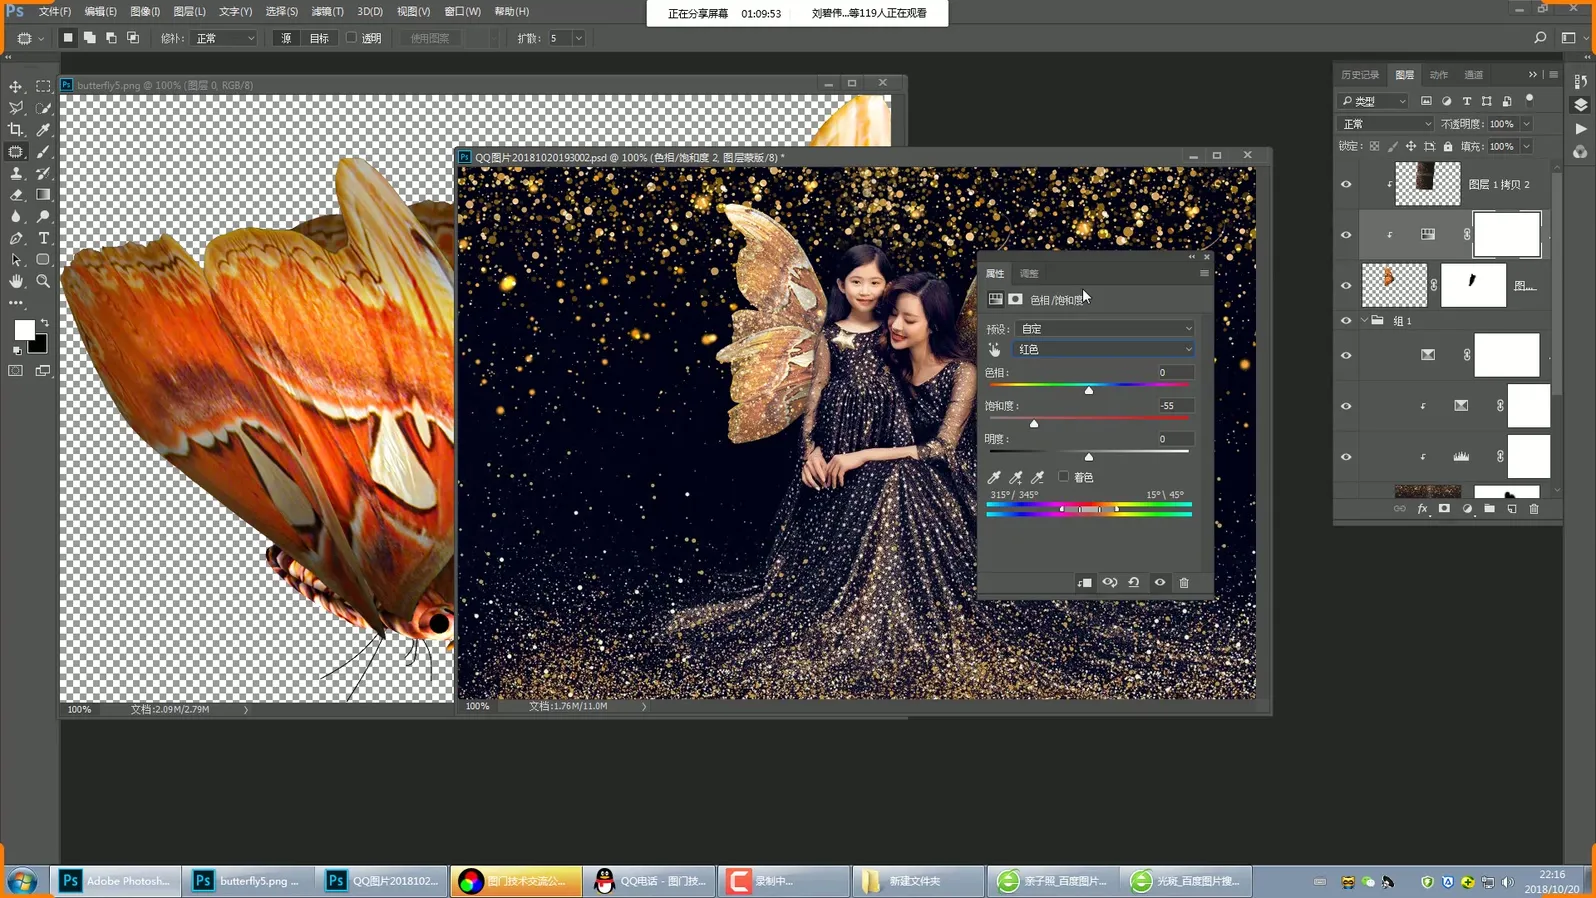Click the 饱和度 saturation slider handle
The width and height of the screenshot is (1596, 898).
tap(1034, 424)
